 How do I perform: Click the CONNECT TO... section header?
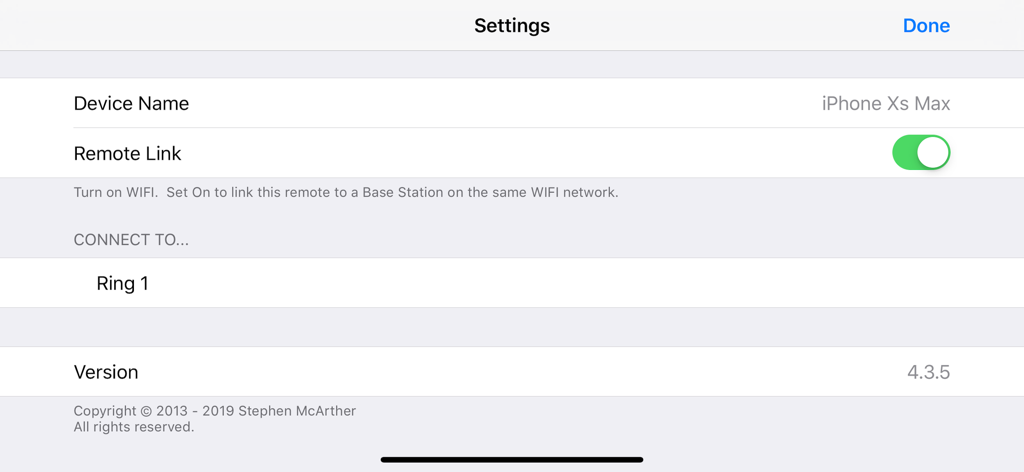[x=131, y=240]
